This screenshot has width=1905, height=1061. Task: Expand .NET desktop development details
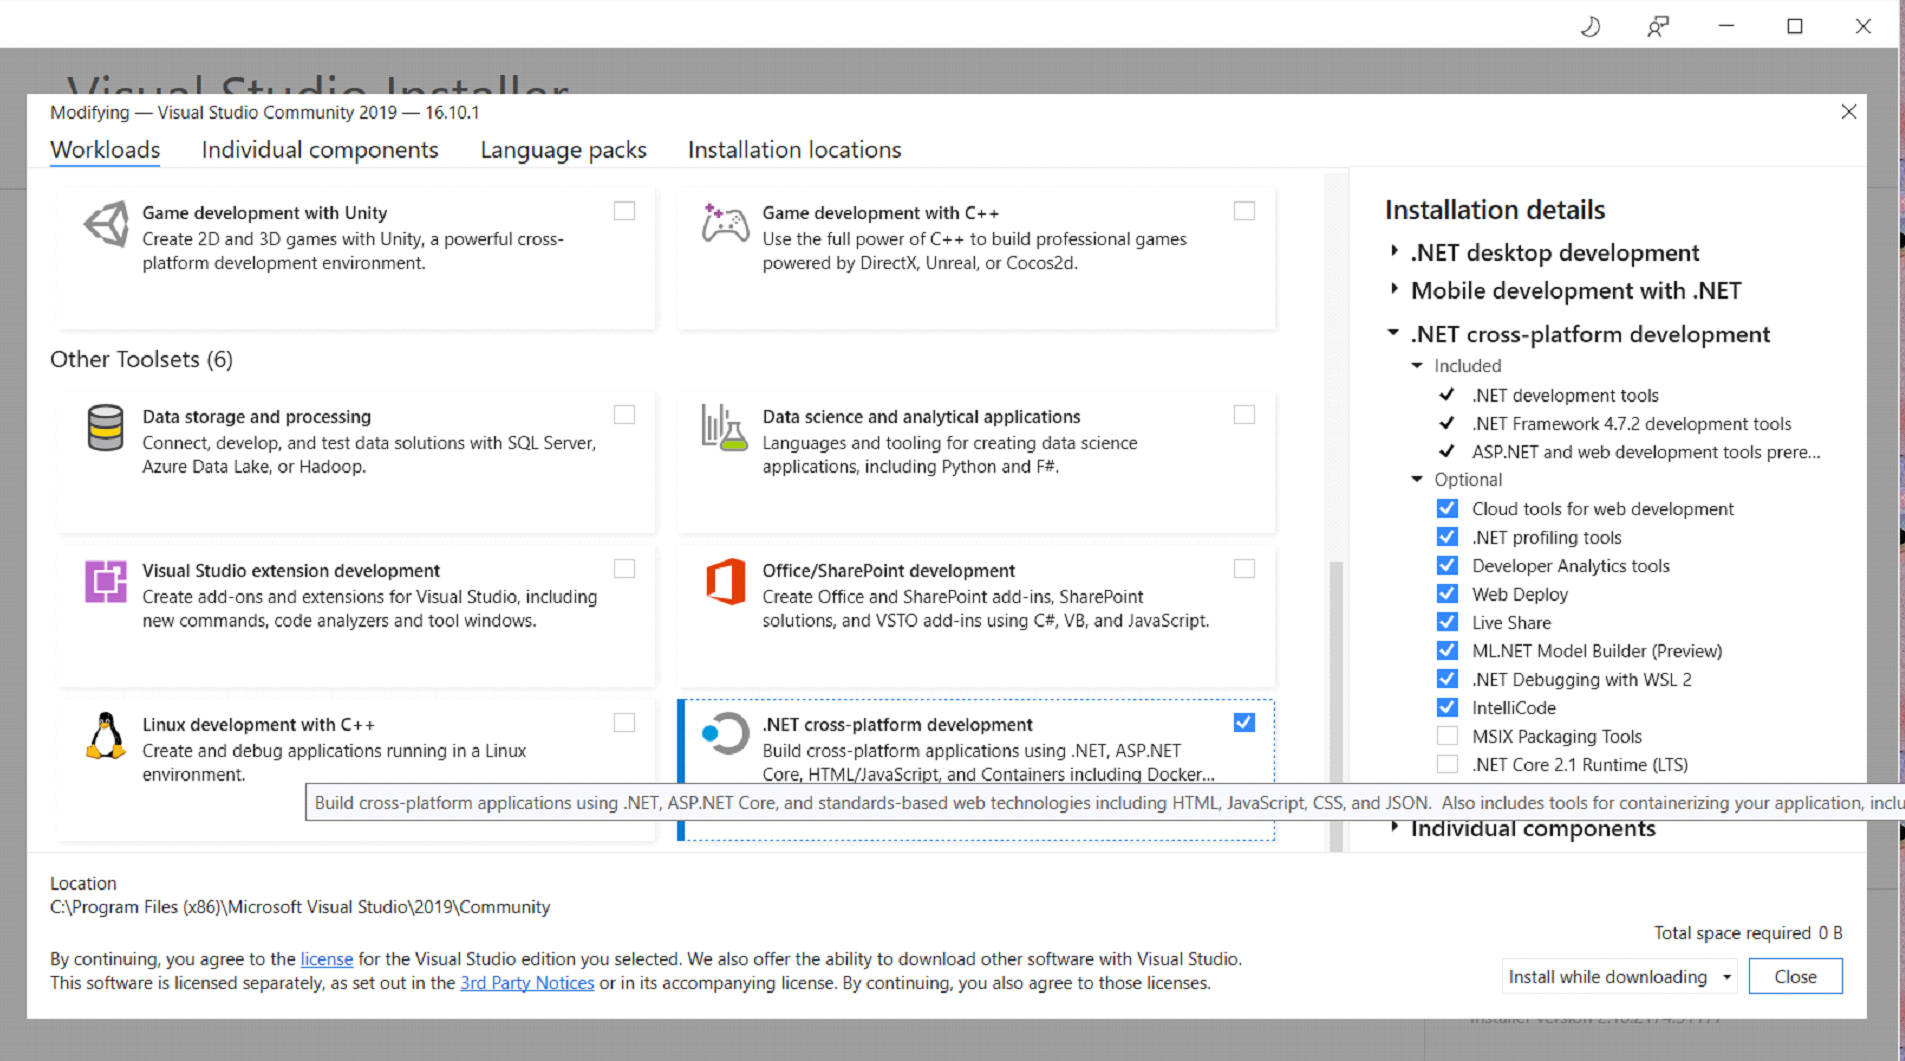point(1394,252)
